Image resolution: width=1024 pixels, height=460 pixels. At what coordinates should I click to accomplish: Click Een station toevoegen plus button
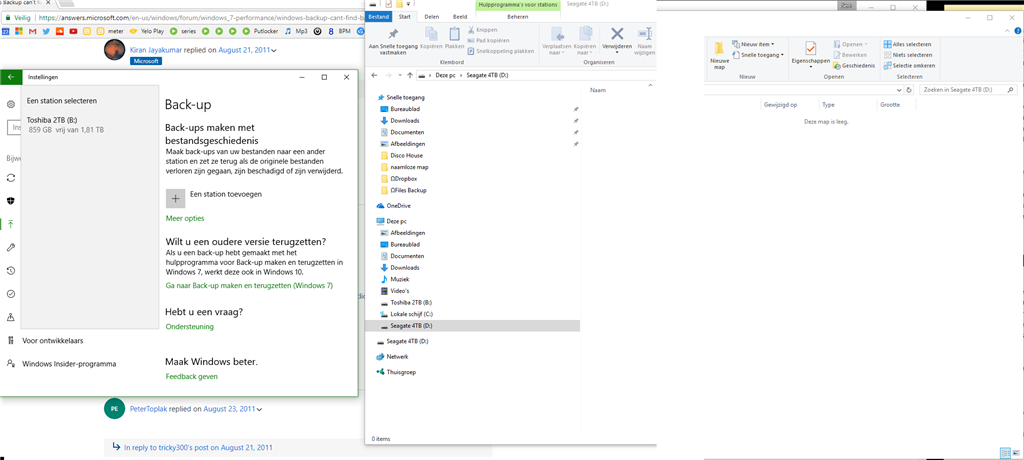pos(175,199)
